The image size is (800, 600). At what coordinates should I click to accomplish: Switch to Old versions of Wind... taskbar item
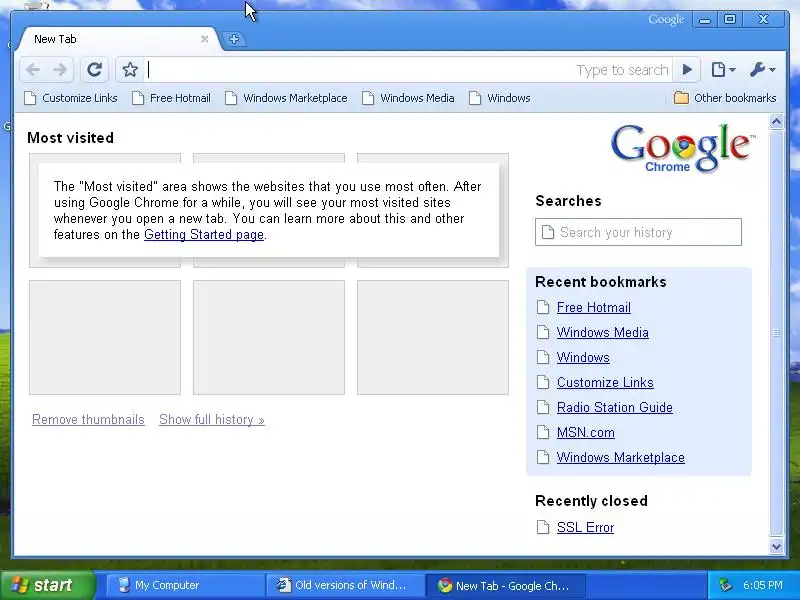pos(345,585)
